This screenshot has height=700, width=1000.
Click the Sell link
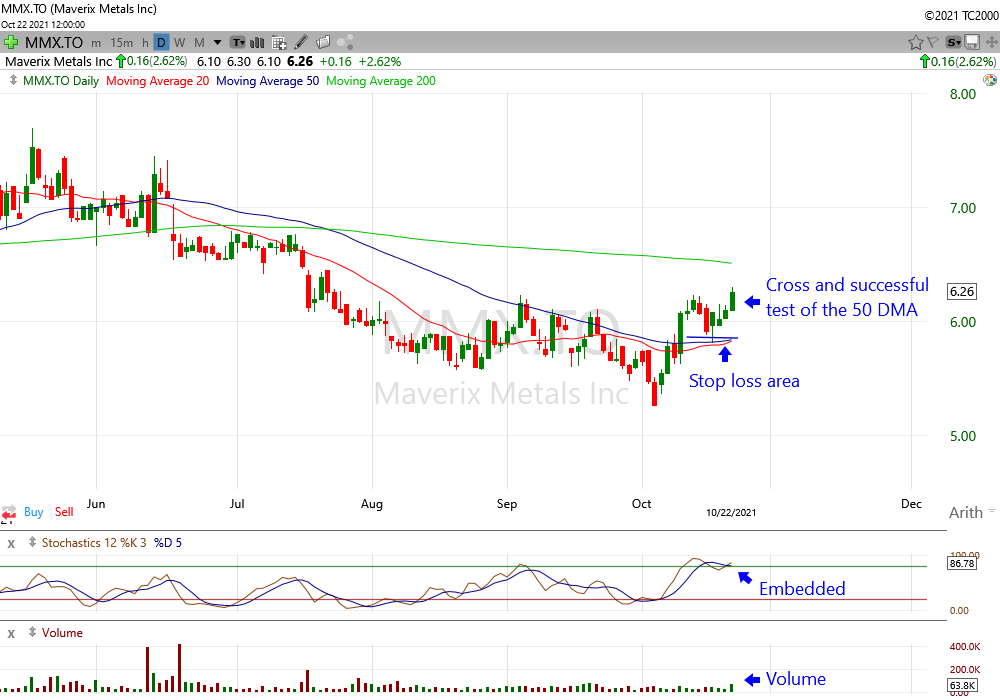tap(64, 511)
